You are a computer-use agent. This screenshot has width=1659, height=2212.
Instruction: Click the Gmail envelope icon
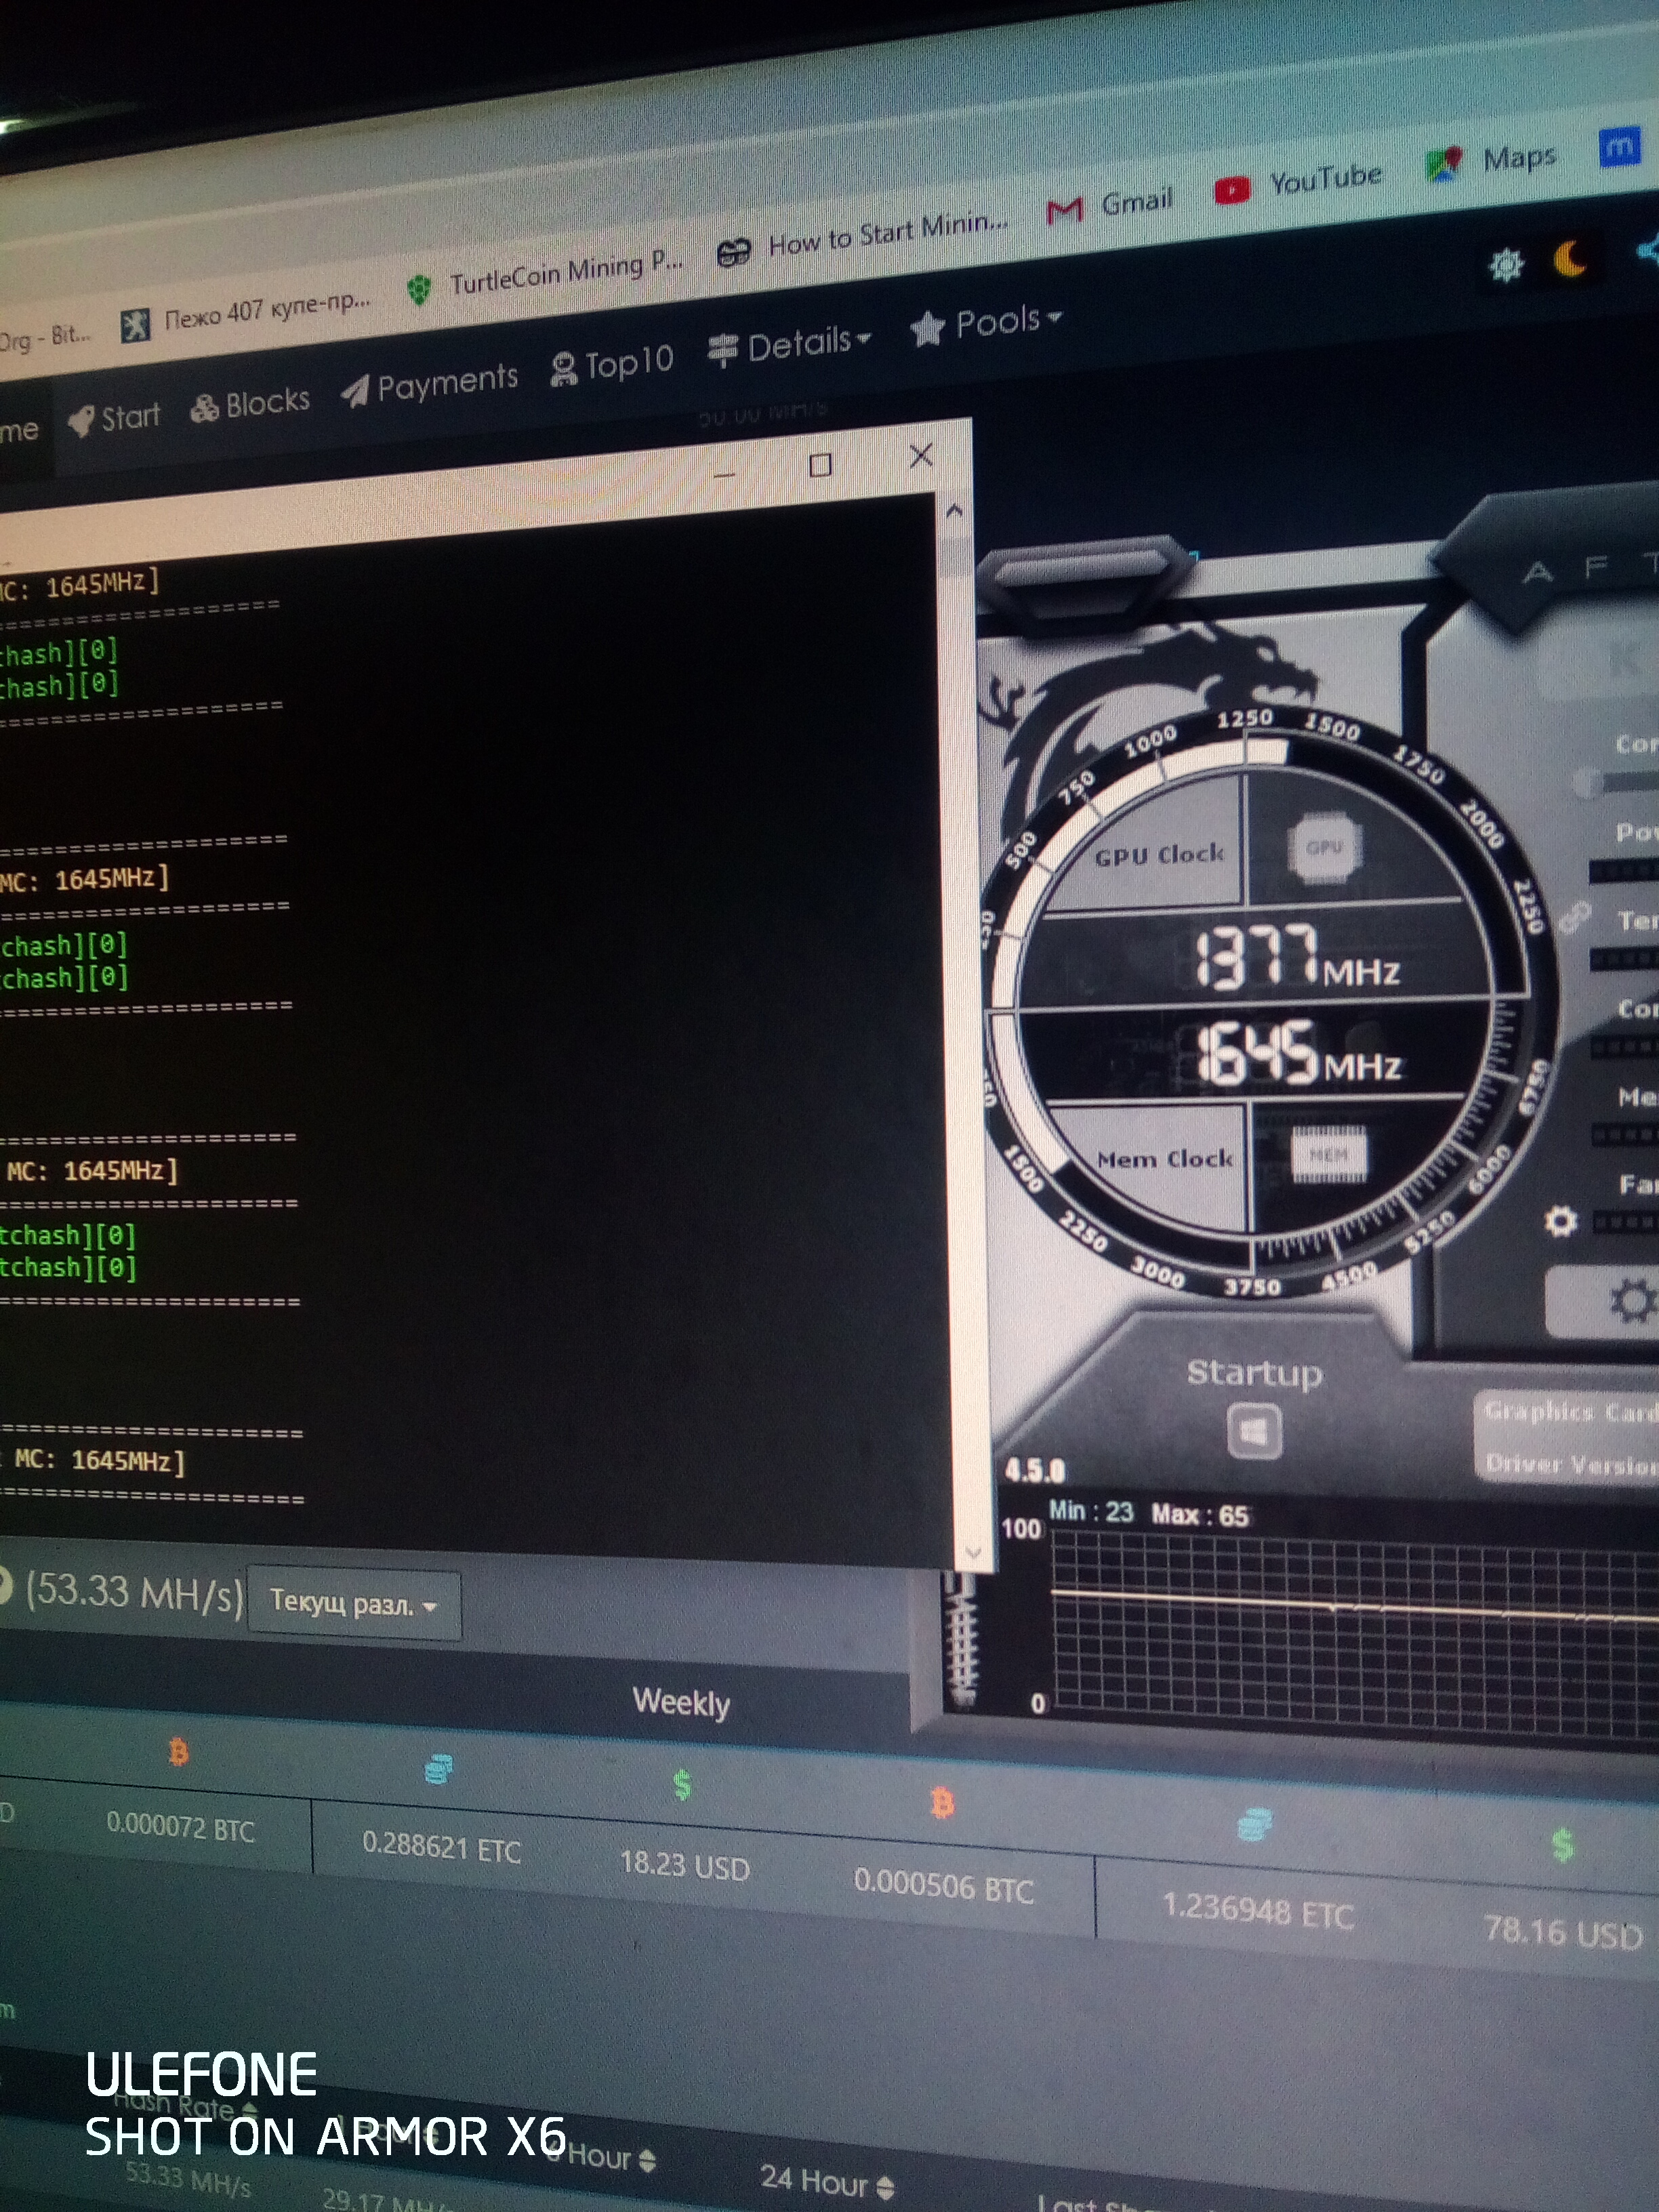[1065, 210]
